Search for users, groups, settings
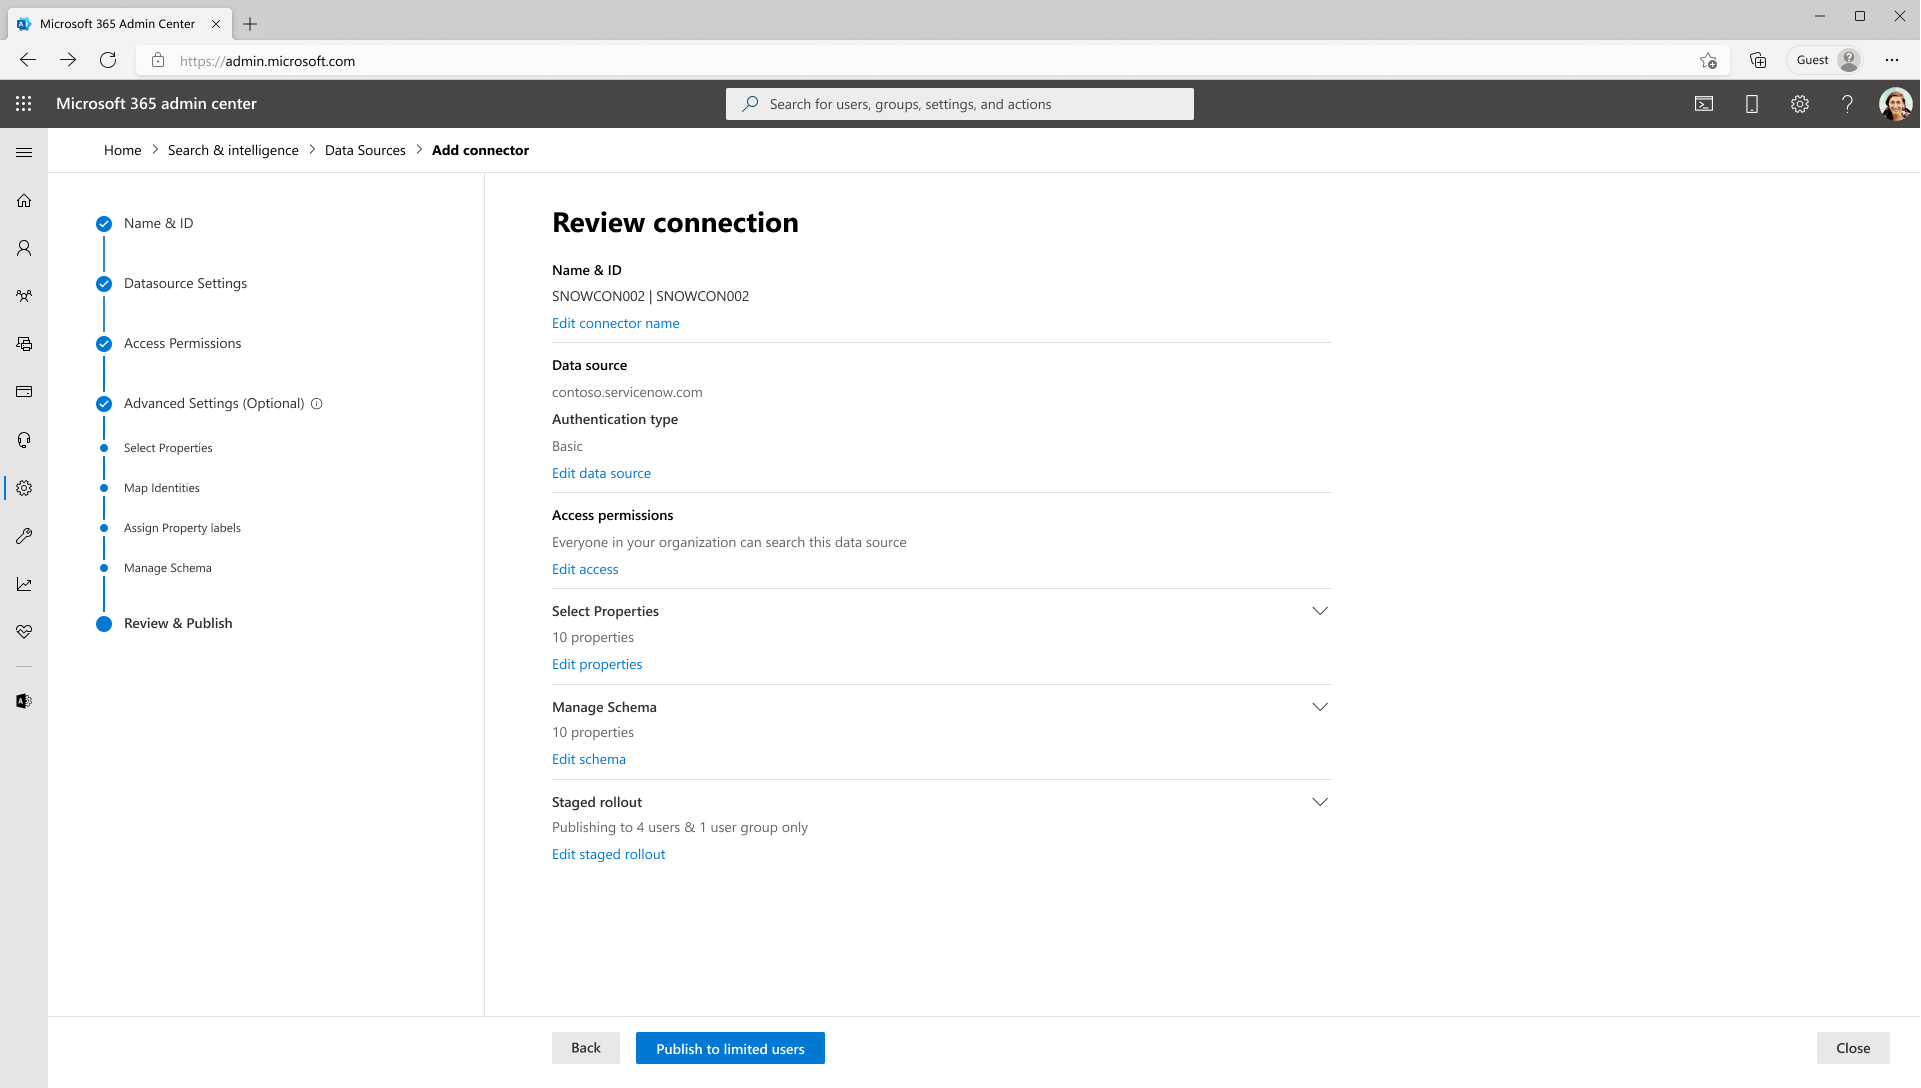1921x1088 pixels. (x=959, y=103)
